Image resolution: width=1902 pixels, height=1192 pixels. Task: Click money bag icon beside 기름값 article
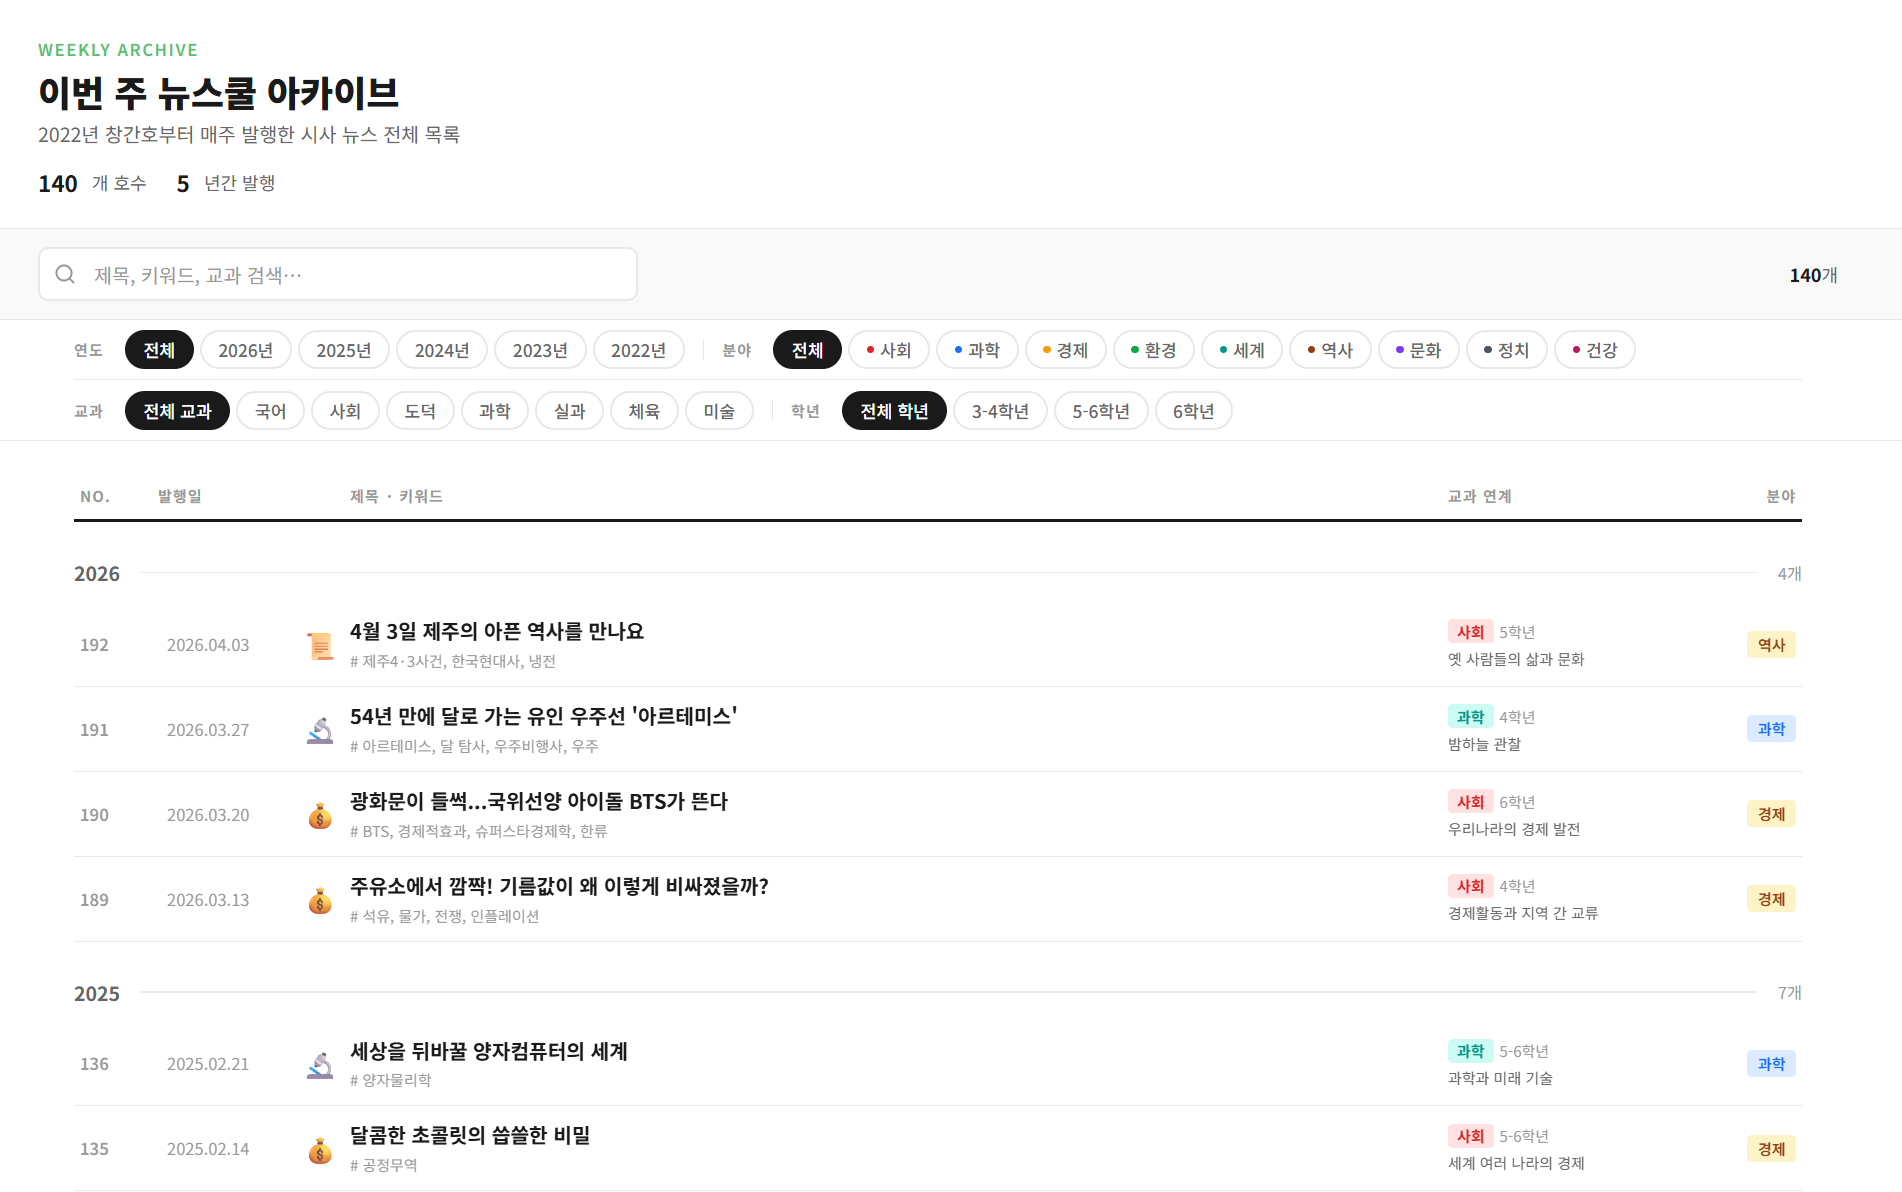coord(320,901)
